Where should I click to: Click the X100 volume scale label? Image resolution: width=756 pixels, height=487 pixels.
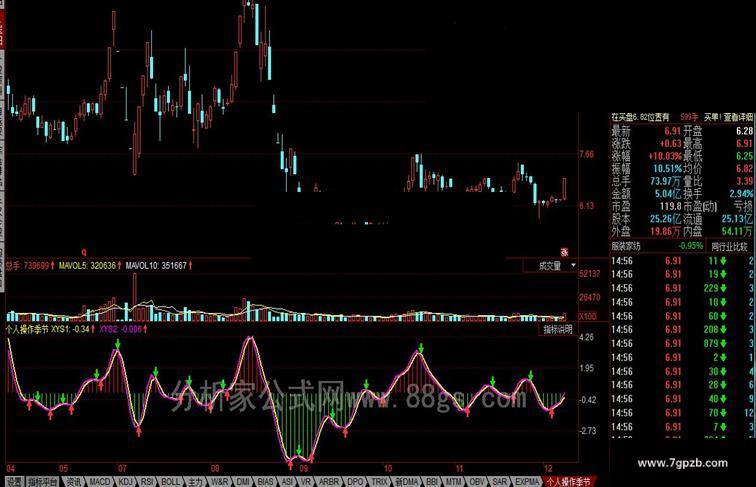pyautogui.click(x=588, y=316)
